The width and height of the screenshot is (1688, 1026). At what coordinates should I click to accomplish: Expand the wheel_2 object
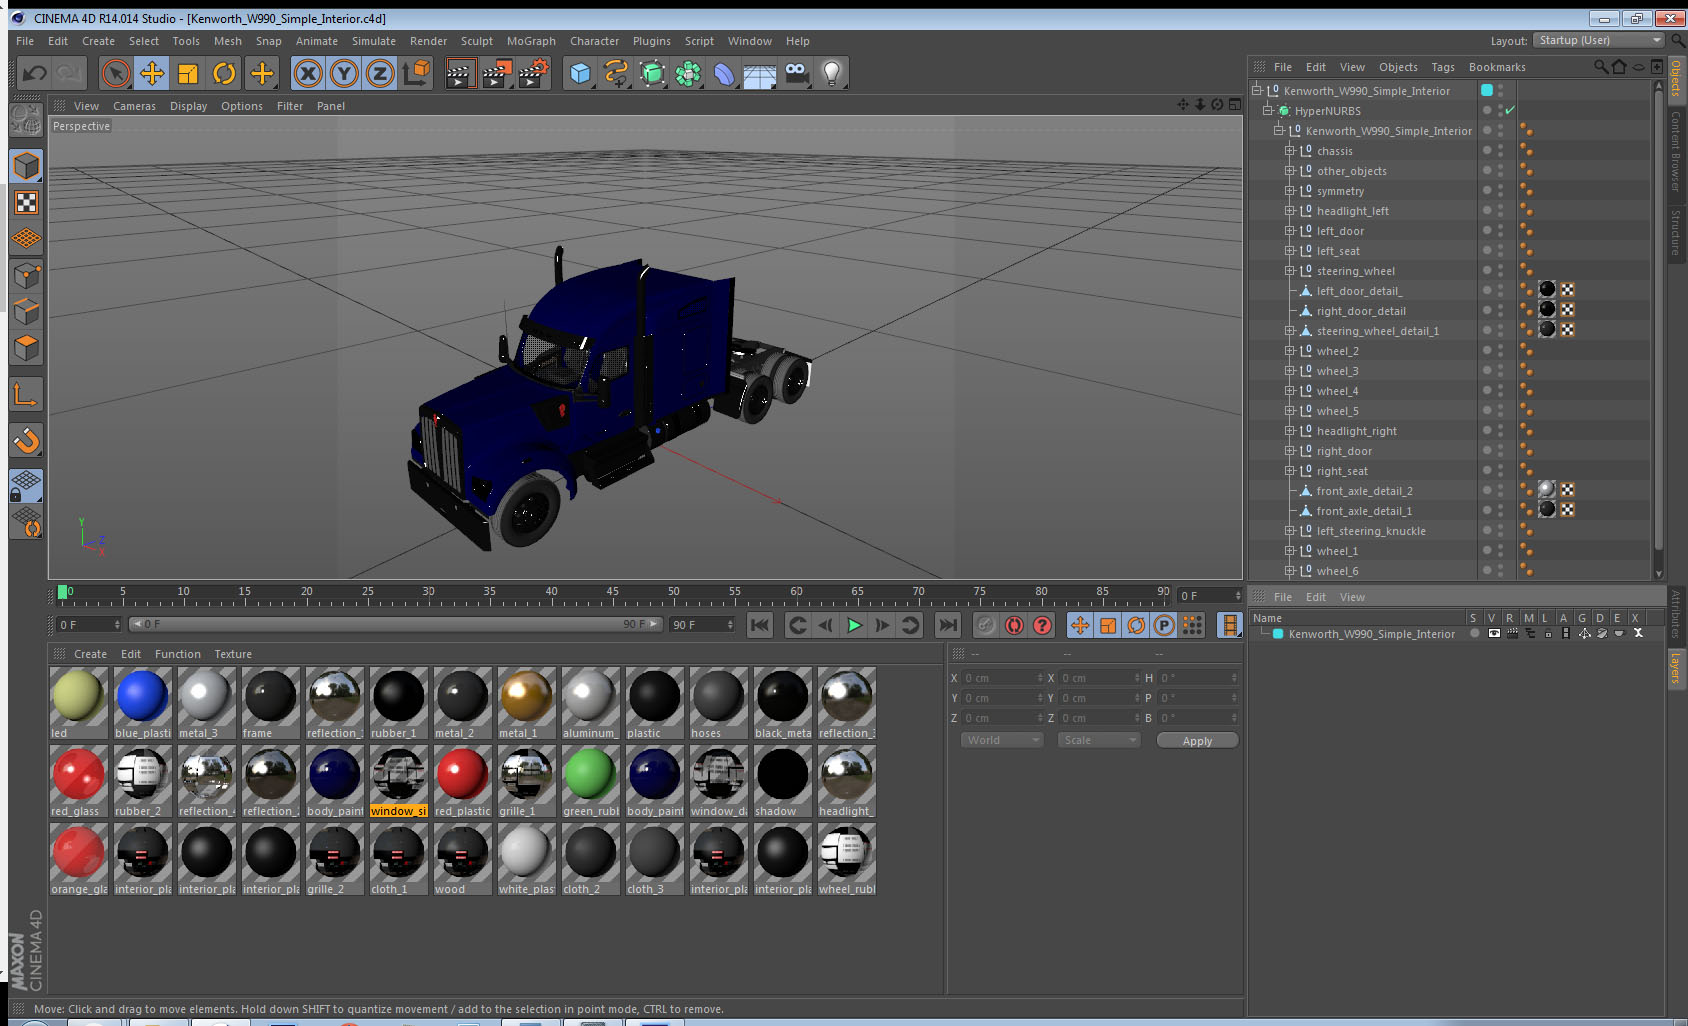[1290, 351]
